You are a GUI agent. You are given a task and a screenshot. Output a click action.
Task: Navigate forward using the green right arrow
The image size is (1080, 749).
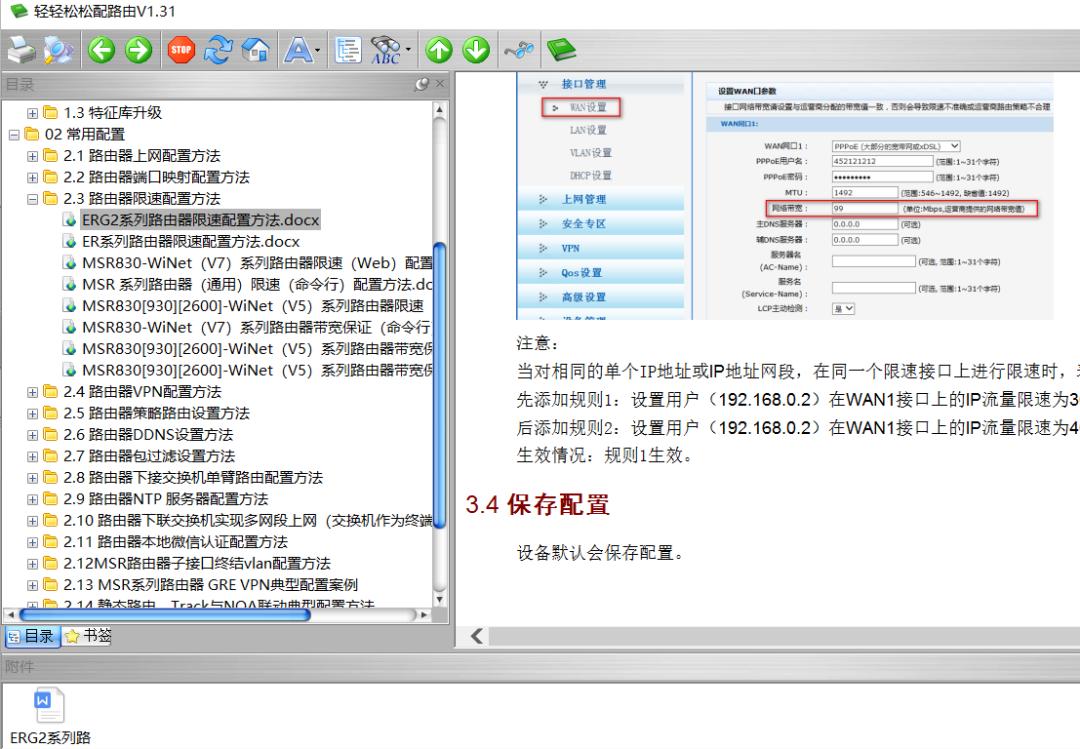click(x=136, y=49)
